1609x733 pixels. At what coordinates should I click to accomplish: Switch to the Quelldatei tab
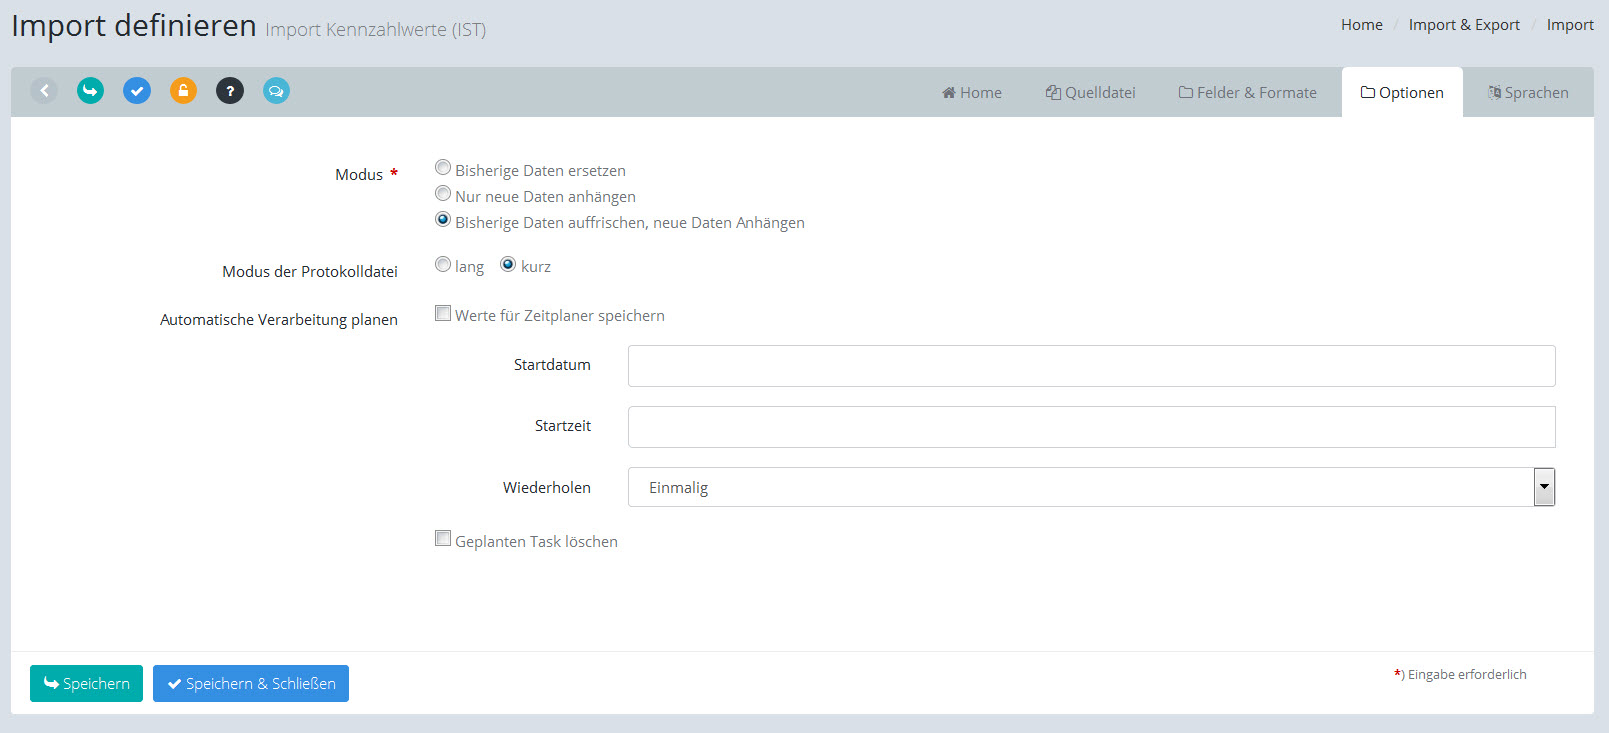pos(1090,93)
